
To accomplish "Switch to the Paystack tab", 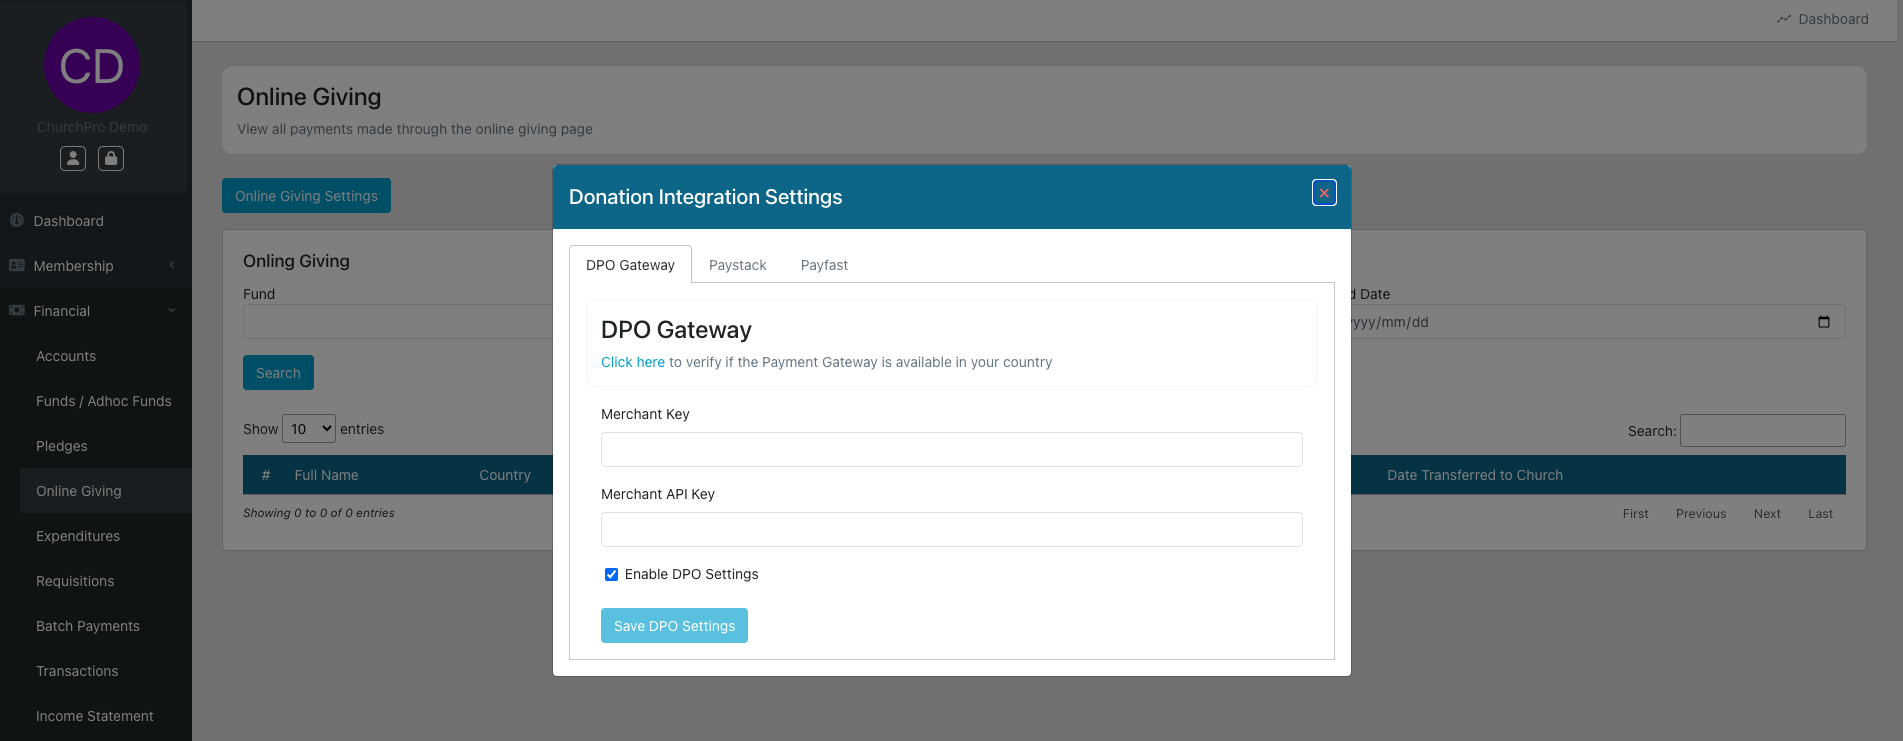I will [738, 265].
